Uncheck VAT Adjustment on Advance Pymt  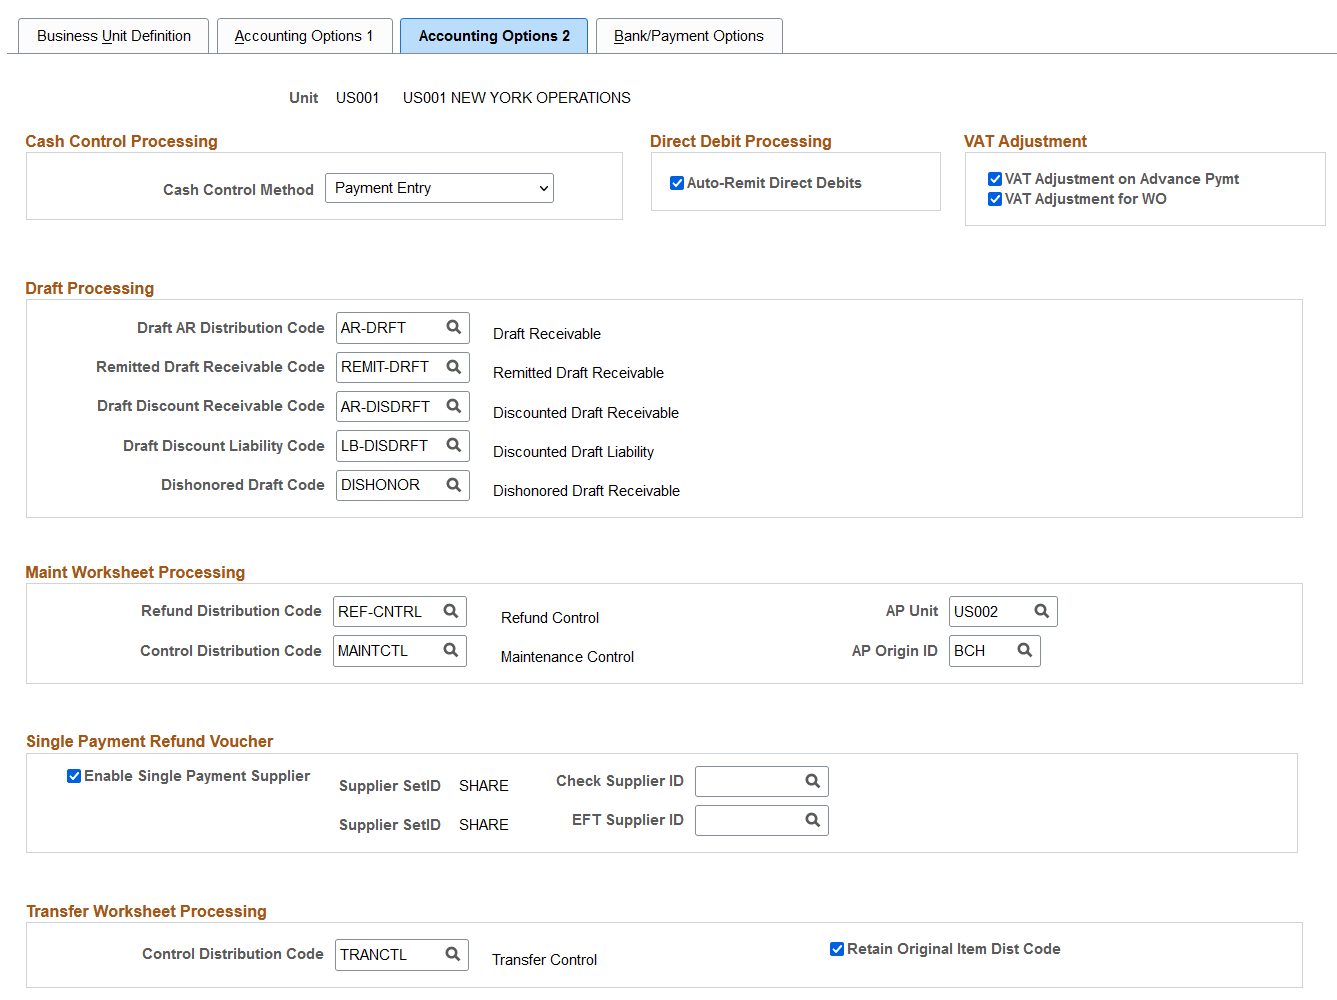click(x=995, y=178)
